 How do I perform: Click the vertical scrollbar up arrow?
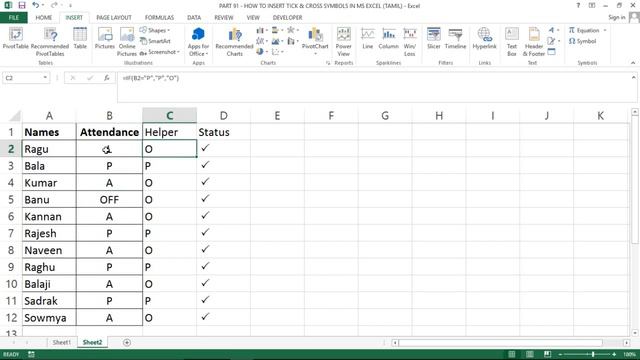click(x=635, y=112)
